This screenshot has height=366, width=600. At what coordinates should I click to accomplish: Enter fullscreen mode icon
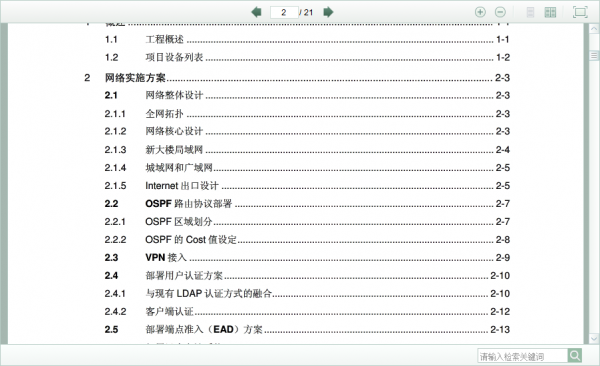click(580, 12)
